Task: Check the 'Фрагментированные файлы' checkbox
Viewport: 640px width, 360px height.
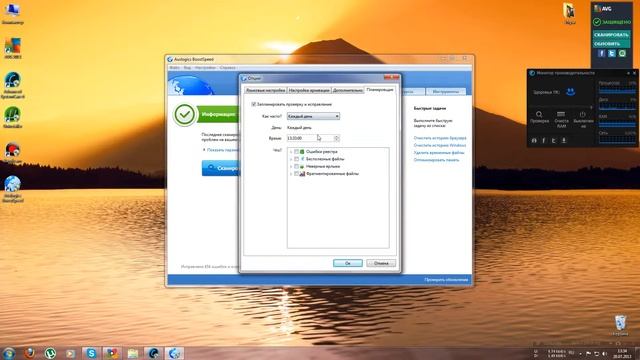Action: pos(296,174)
